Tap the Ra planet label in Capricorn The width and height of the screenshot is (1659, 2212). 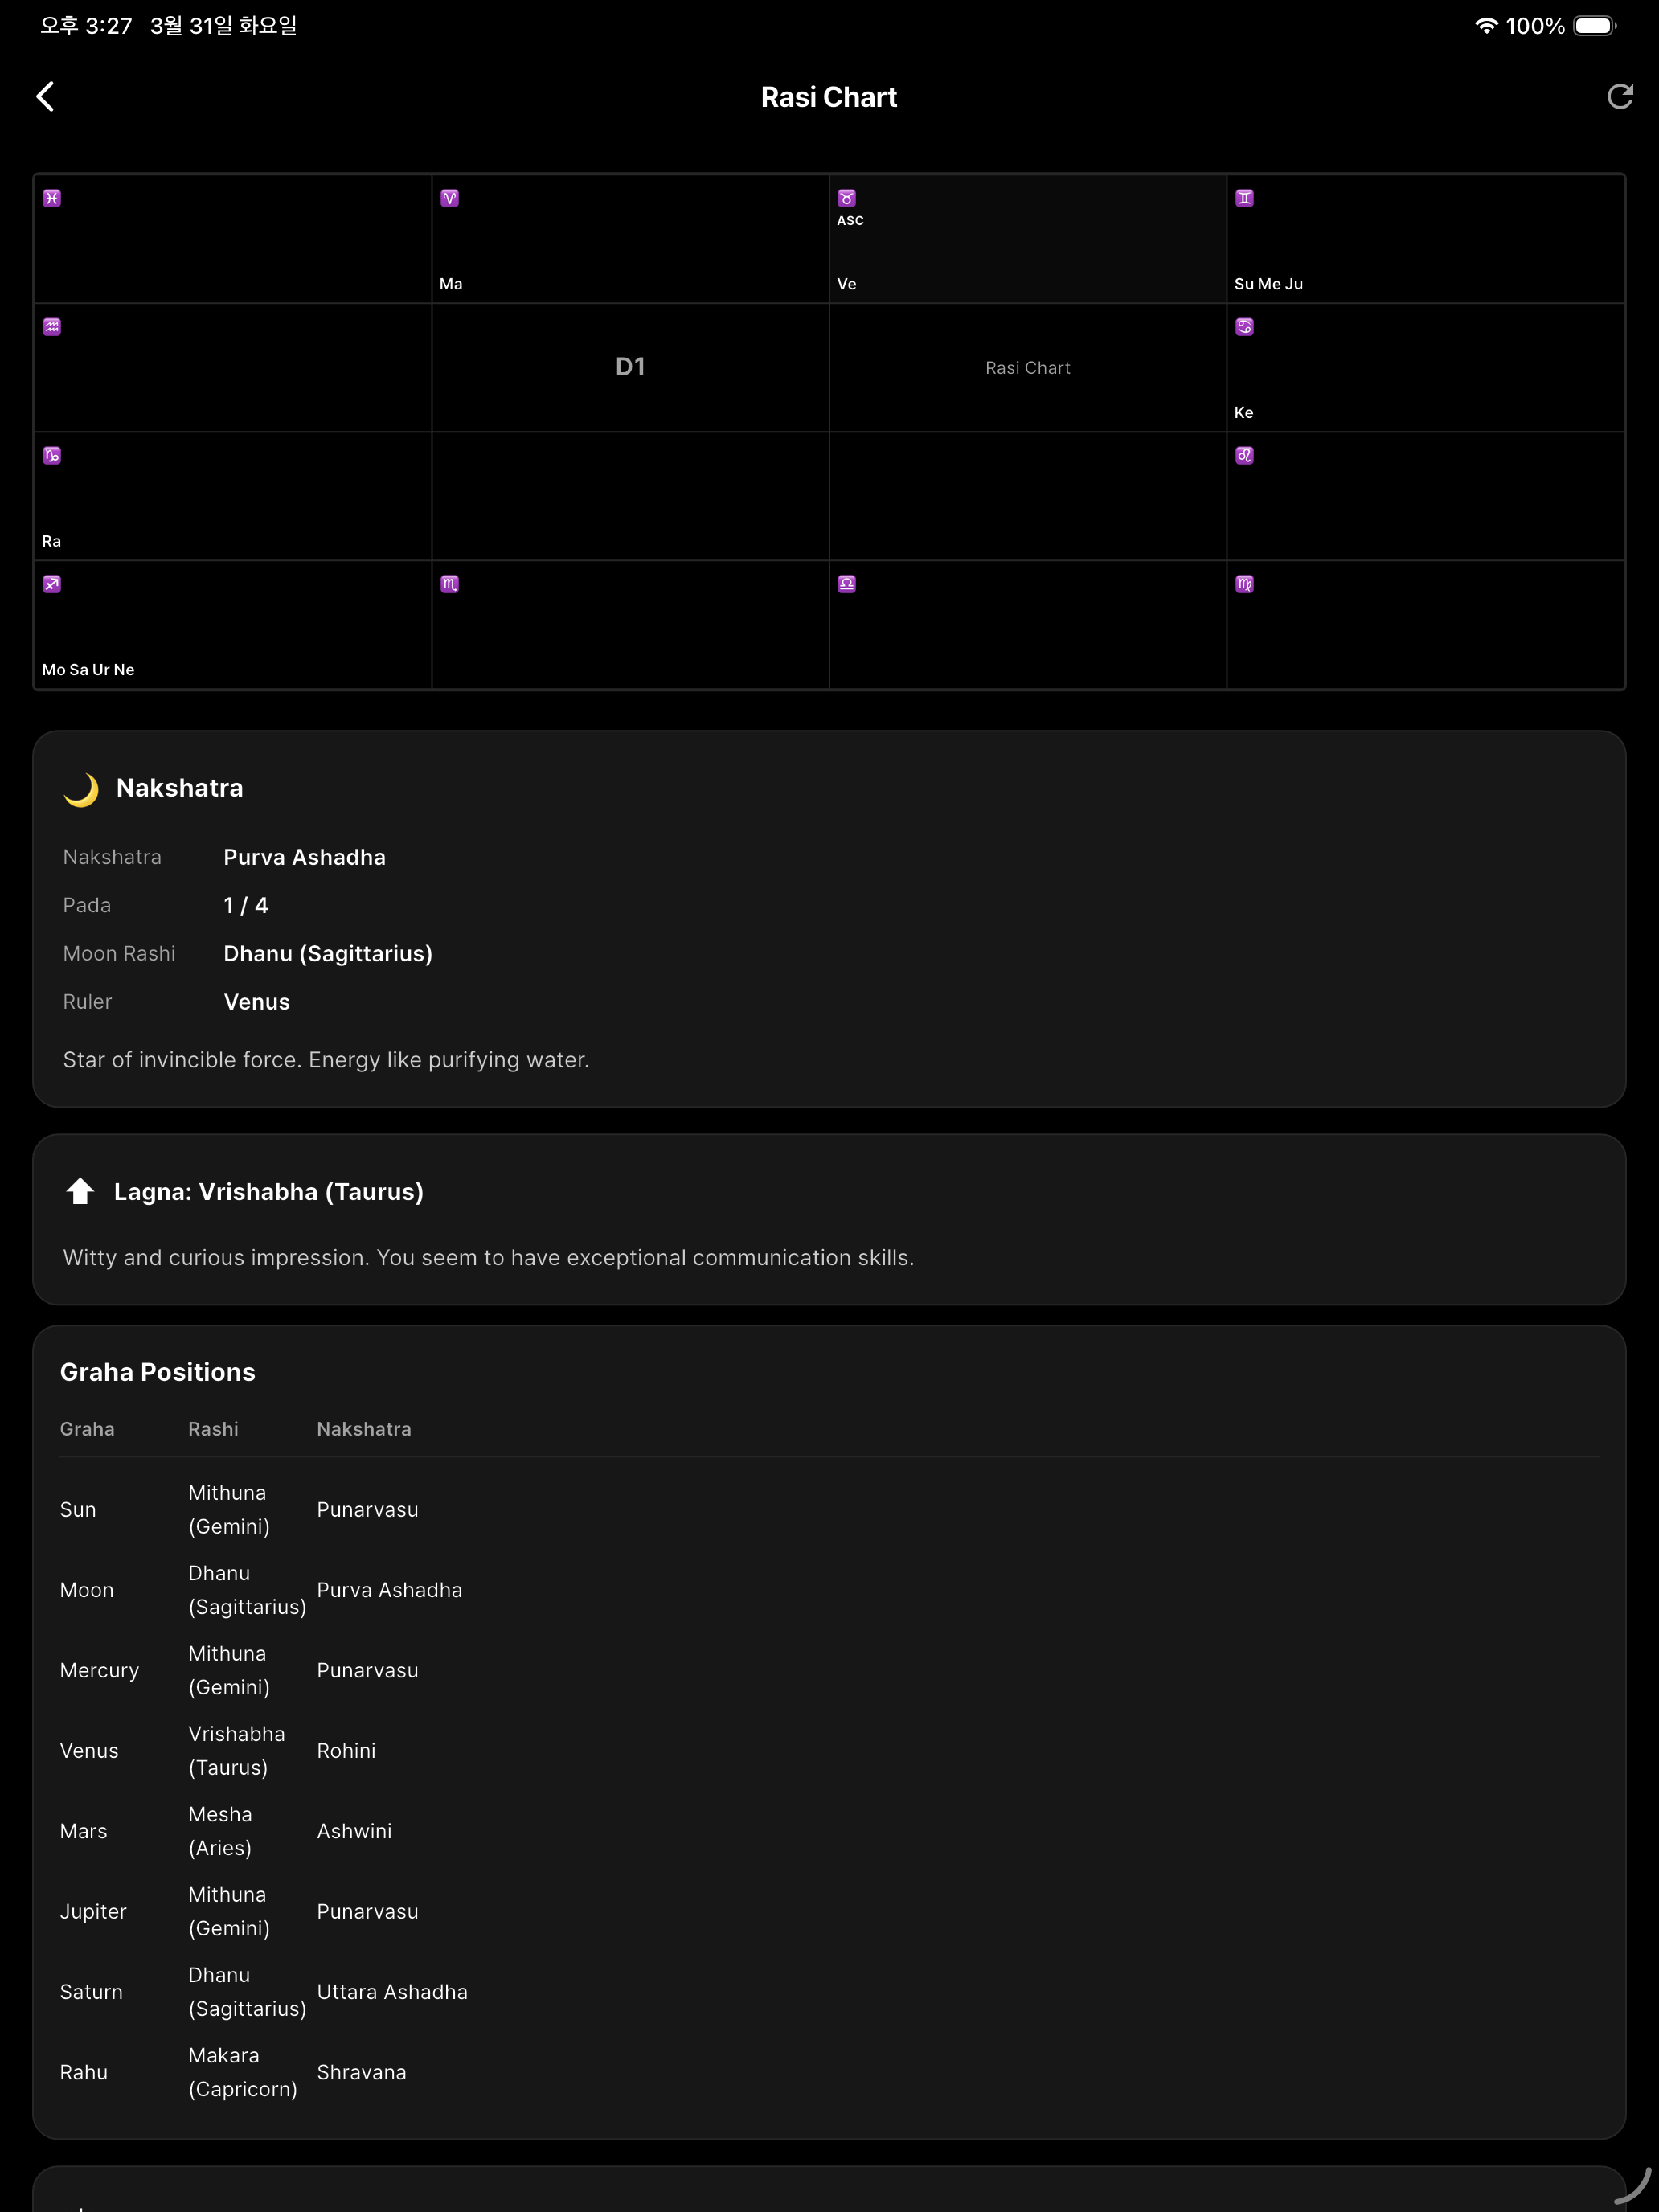[52, 541]
